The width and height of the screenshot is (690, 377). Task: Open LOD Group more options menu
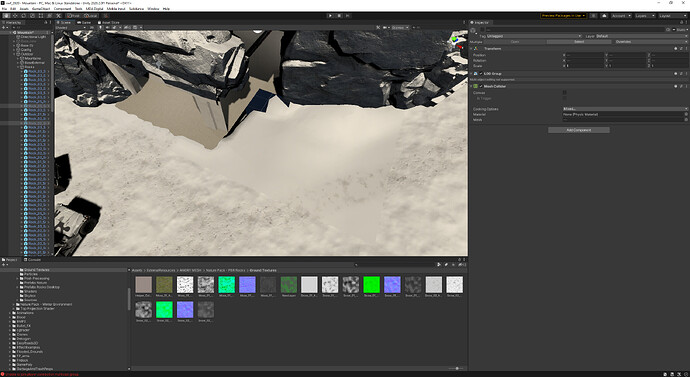tap(686, 73)
